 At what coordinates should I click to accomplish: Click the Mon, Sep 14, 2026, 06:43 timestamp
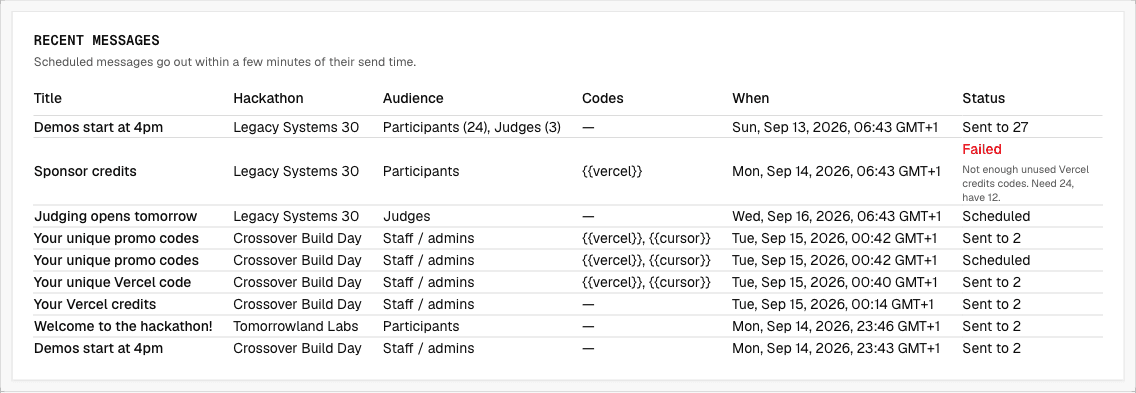(x=837, y=172)
